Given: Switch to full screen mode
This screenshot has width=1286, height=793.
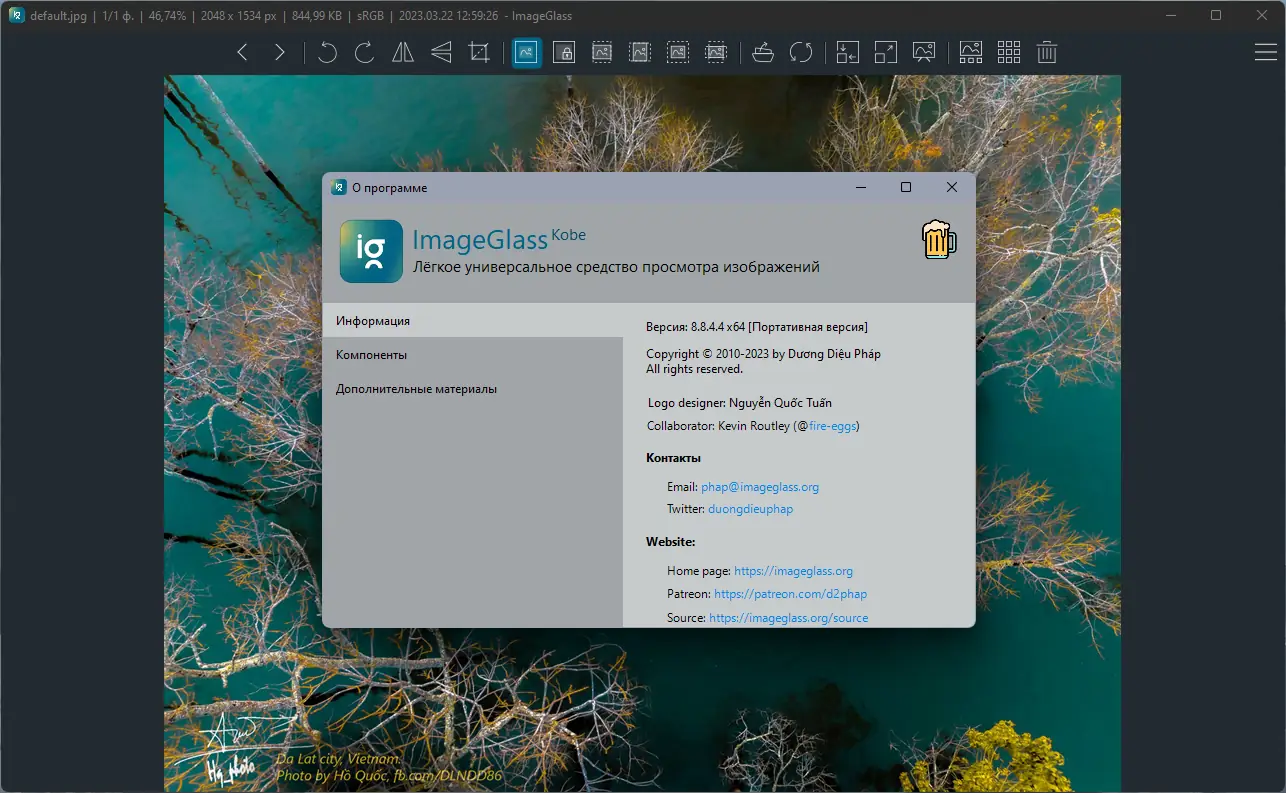Looking at the screenshot, I should pos(886,52).
